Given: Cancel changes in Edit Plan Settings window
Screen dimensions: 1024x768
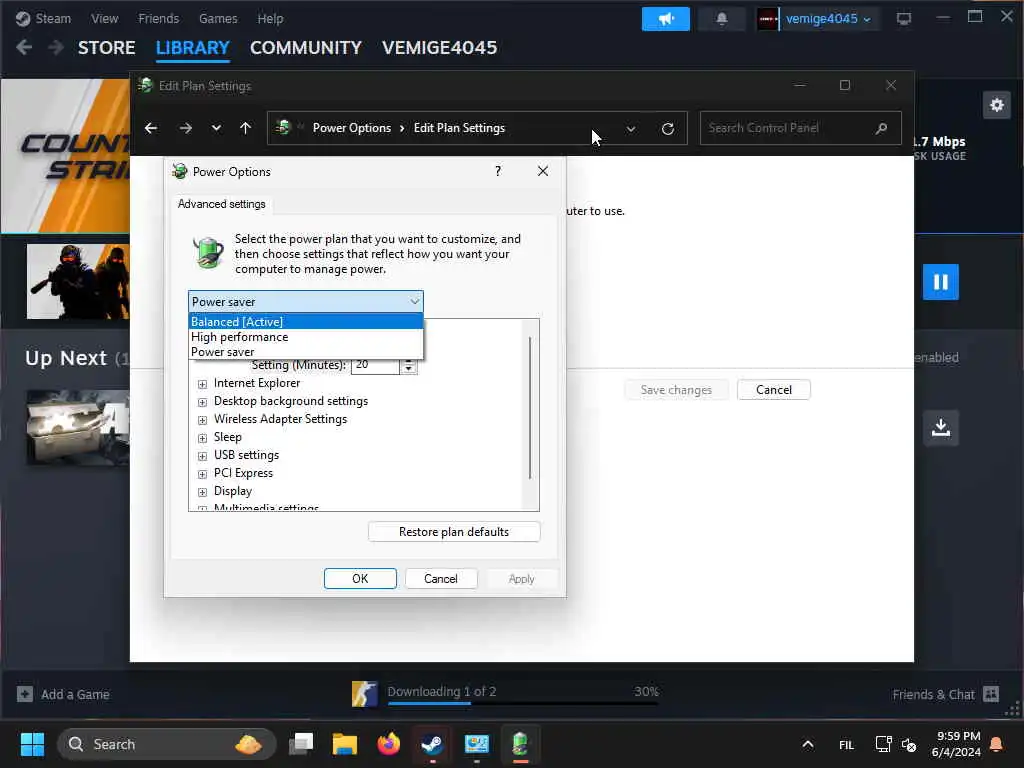Looking at the screenshot, I should pyautogui.click(x=774, y=390).
